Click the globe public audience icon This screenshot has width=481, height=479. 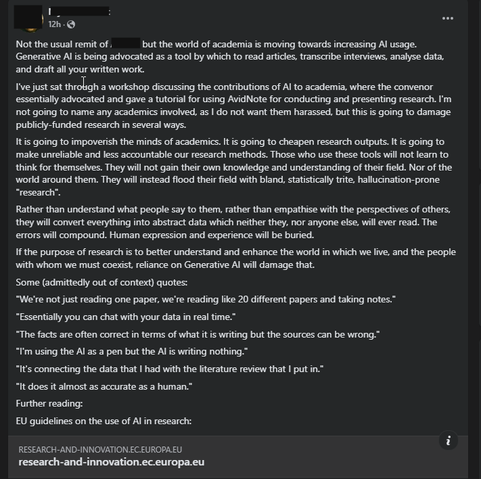(x=71, y=24)
